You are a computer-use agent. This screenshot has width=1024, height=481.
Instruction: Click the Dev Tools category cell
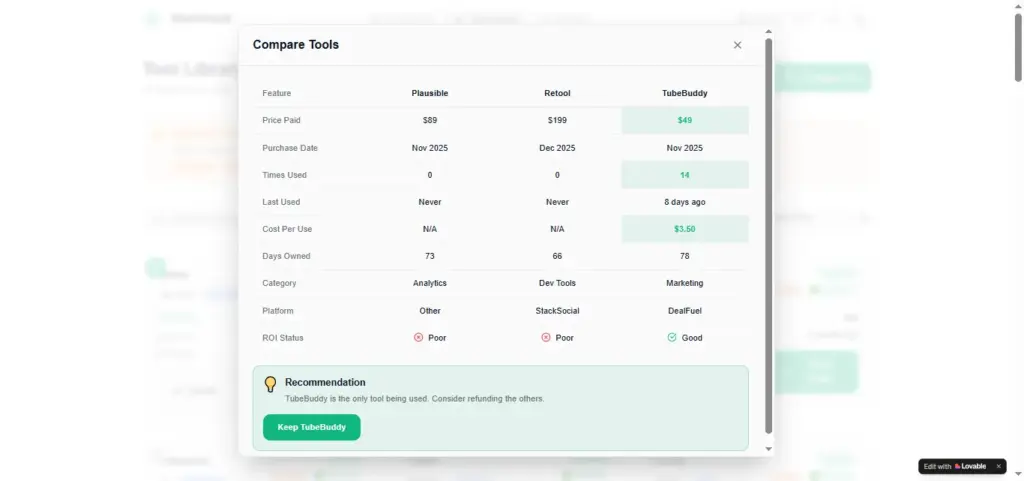557,283
